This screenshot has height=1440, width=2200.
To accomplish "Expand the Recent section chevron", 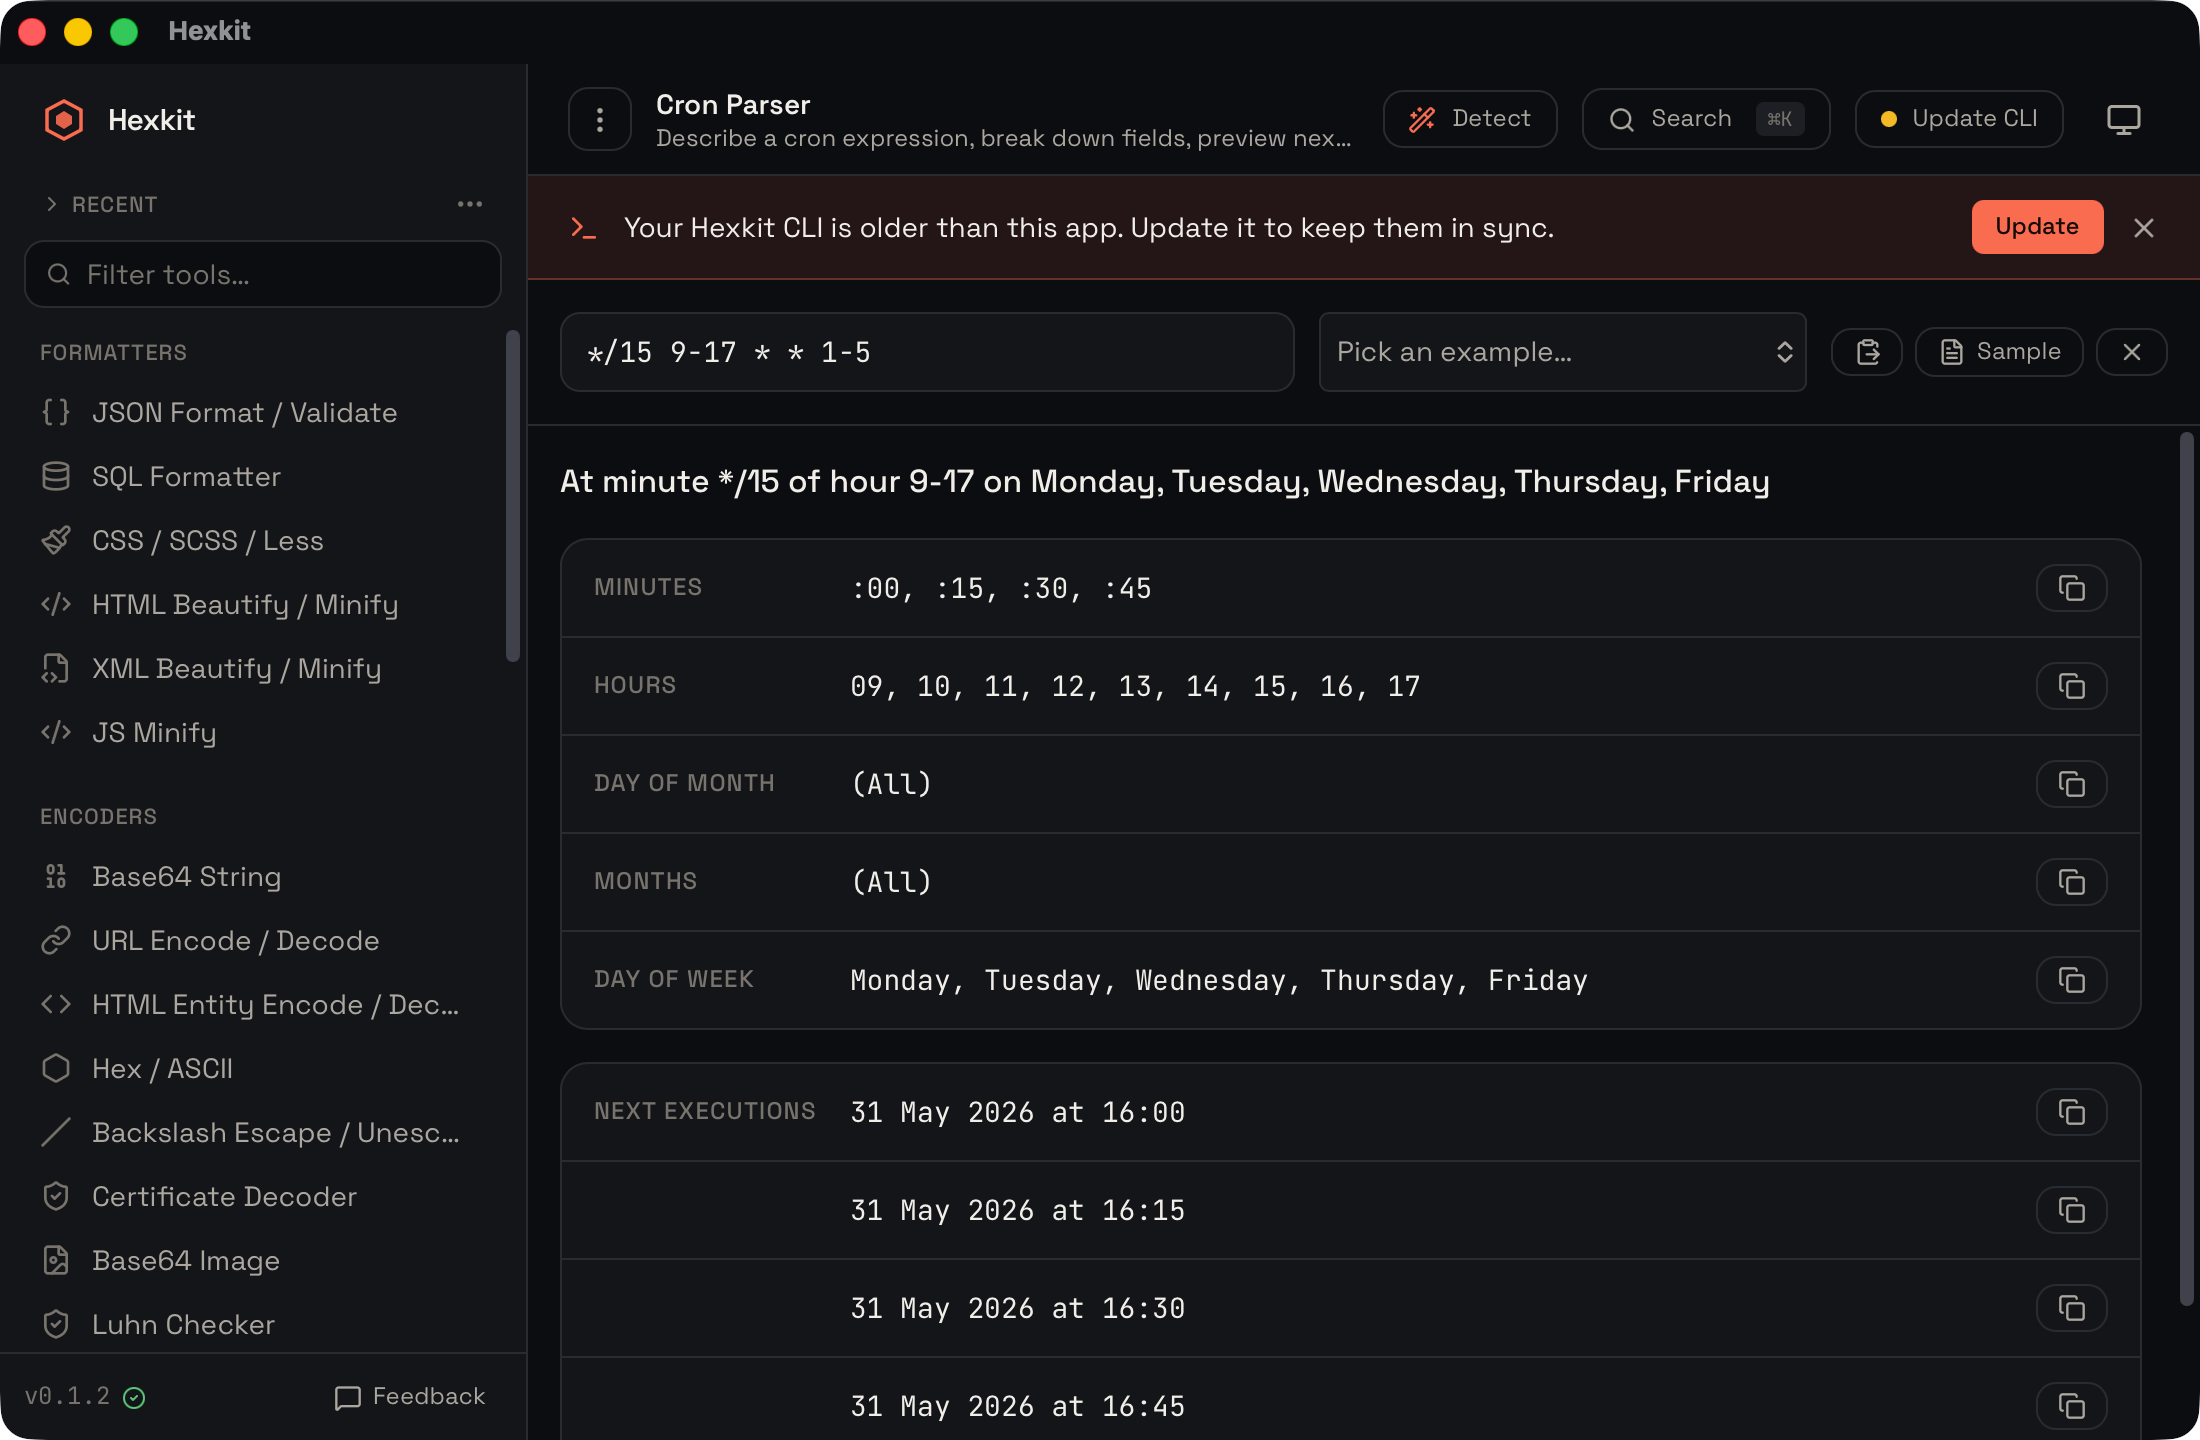I will coord(52,204).
